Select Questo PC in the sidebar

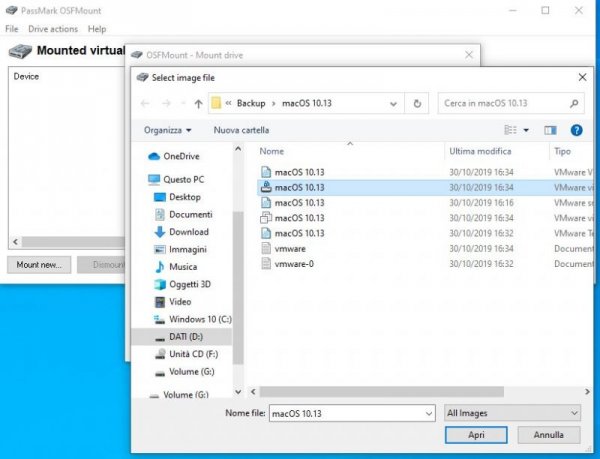(x=184, y=179)
